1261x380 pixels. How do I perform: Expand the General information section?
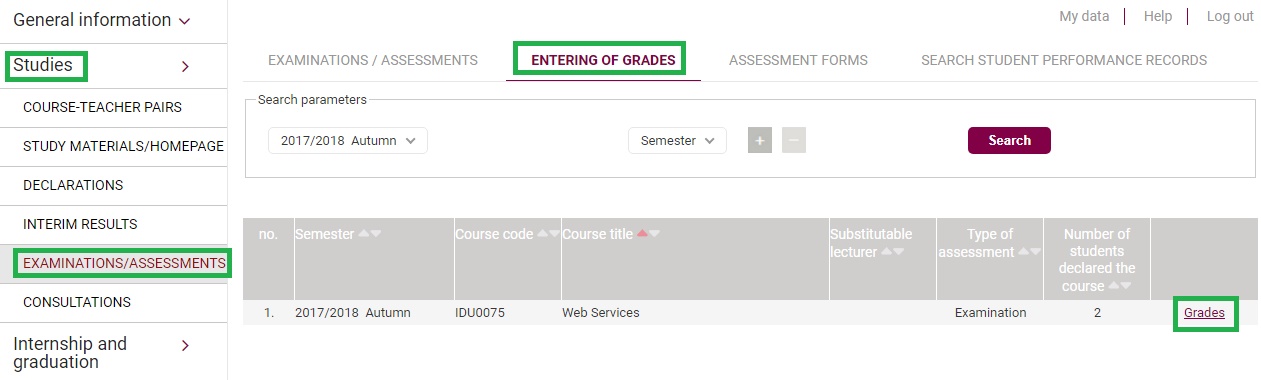point(100,20)
